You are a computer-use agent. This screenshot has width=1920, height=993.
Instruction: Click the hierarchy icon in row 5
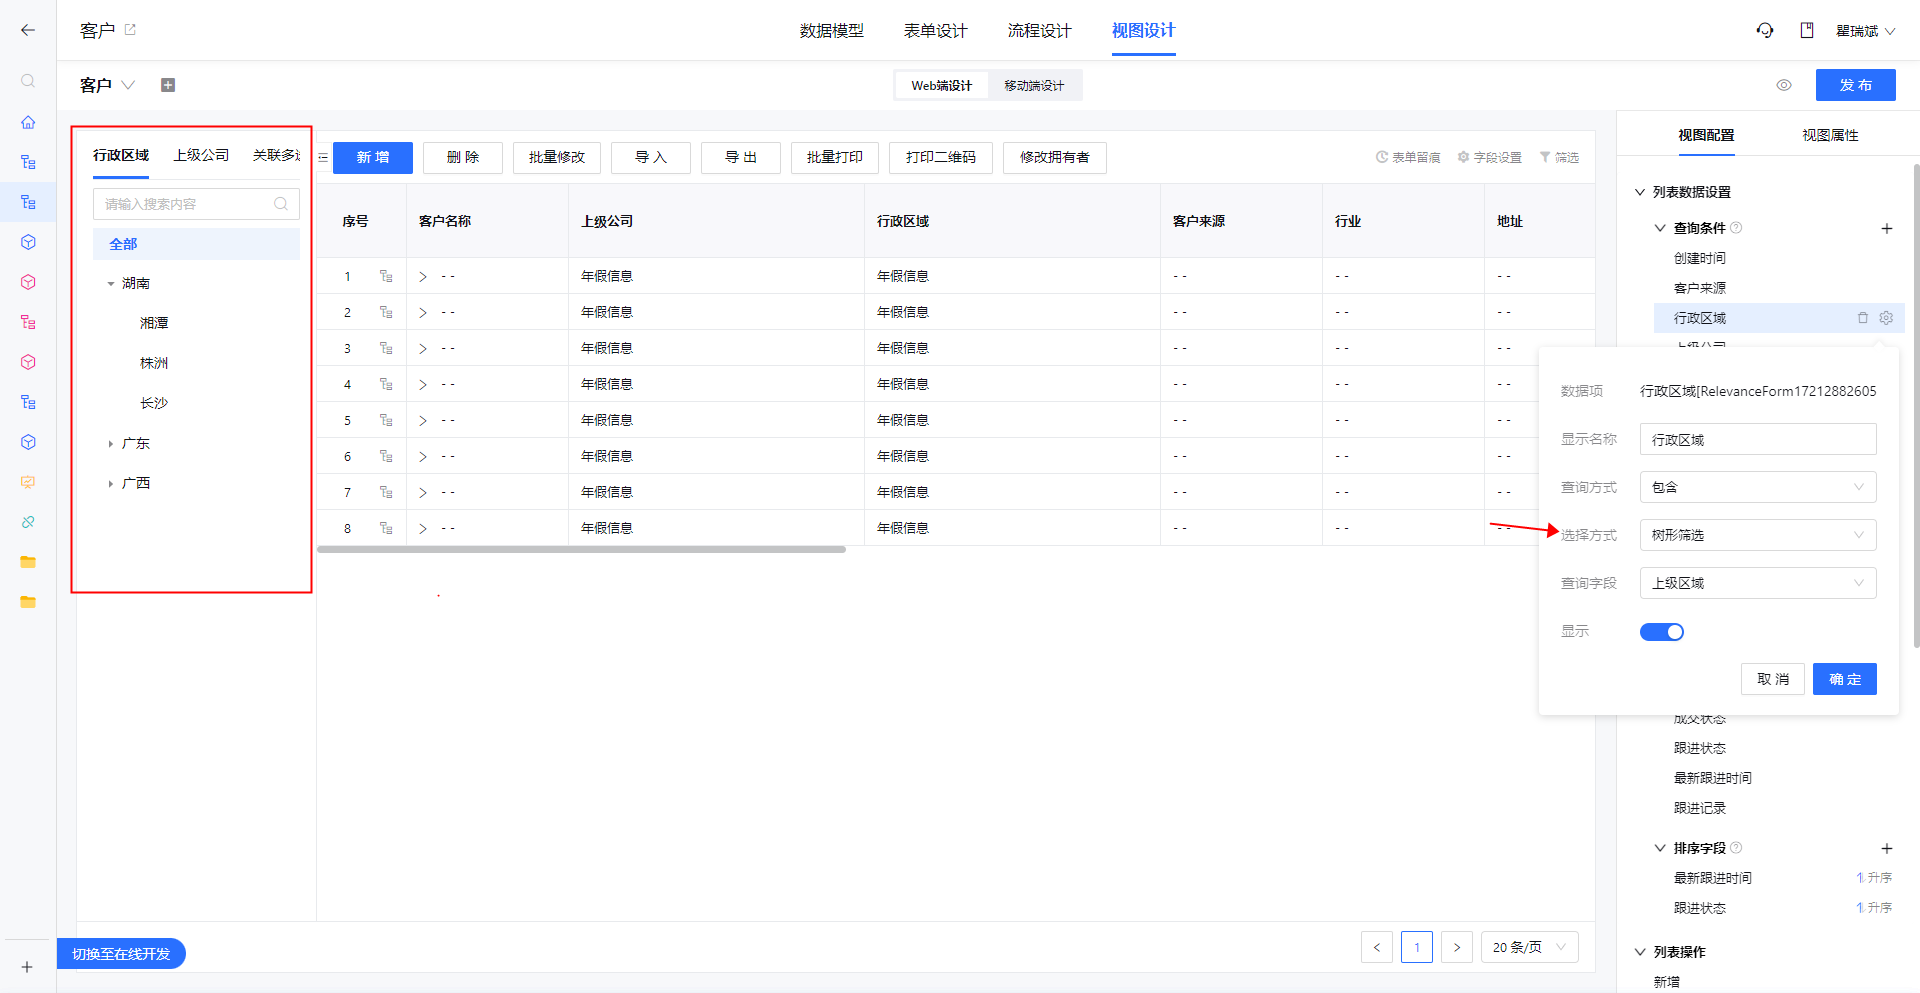(x=386, y=420)
